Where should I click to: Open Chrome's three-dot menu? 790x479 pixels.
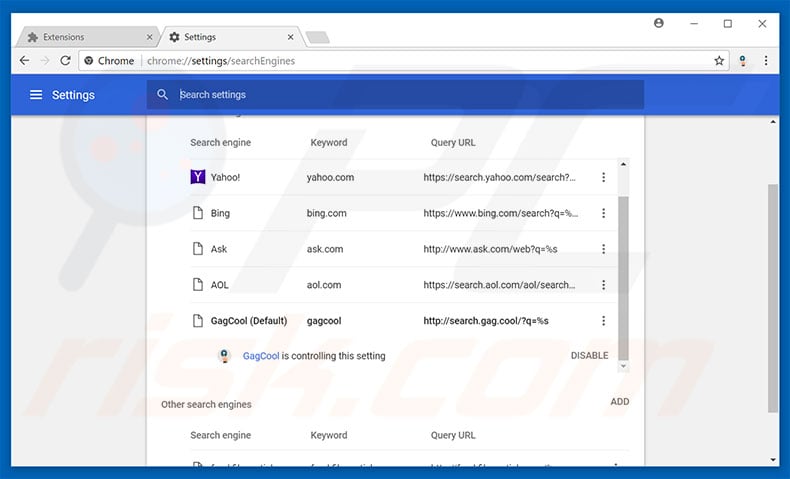[x=766, y=61]
